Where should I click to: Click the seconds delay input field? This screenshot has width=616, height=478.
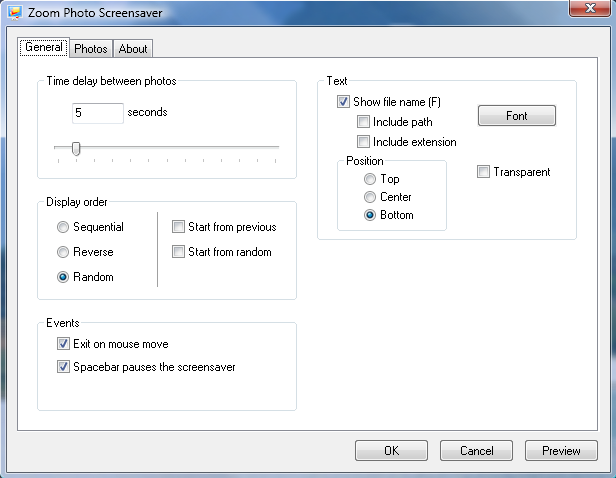click(98, 113)
